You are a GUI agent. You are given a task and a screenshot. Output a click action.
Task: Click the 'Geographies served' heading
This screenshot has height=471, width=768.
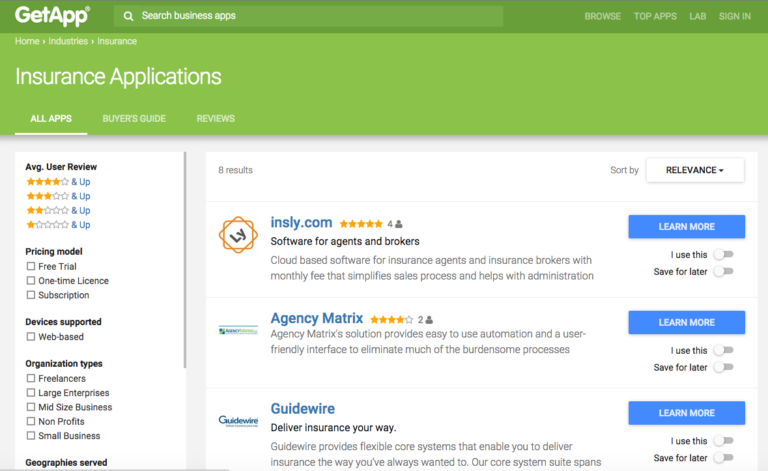(66, 463)
